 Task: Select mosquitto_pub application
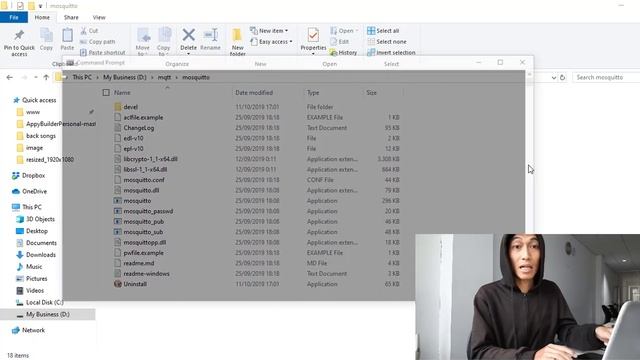pos(143,222)
